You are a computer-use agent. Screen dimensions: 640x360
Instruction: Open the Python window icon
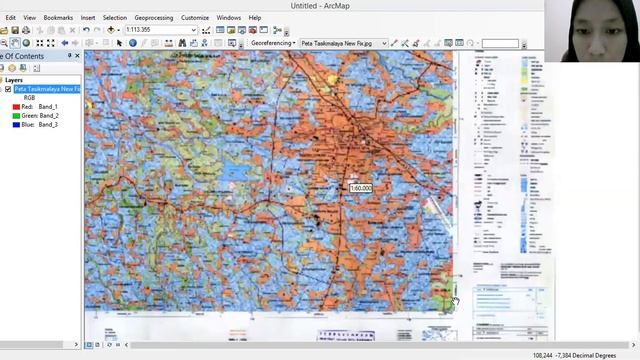tap(264, 30)
